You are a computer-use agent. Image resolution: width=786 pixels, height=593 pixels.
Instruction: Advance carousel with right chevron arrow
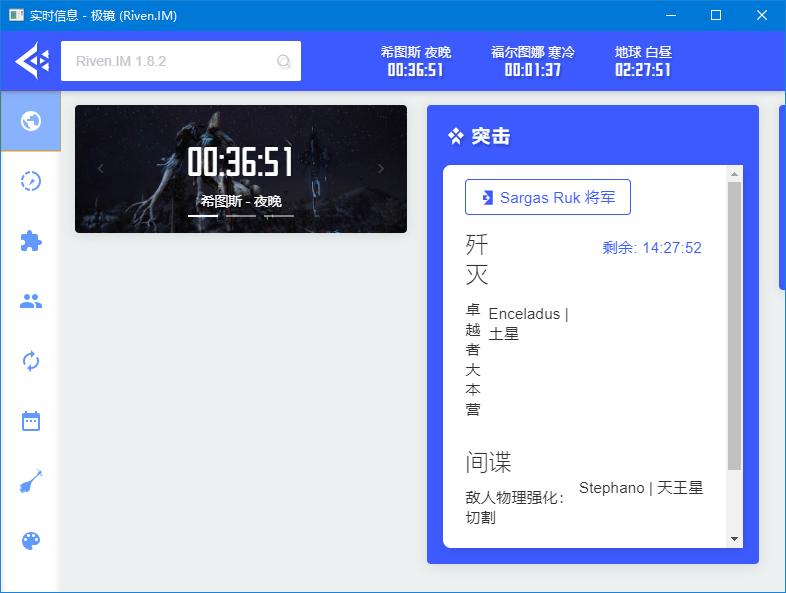(x=381, y=169)
